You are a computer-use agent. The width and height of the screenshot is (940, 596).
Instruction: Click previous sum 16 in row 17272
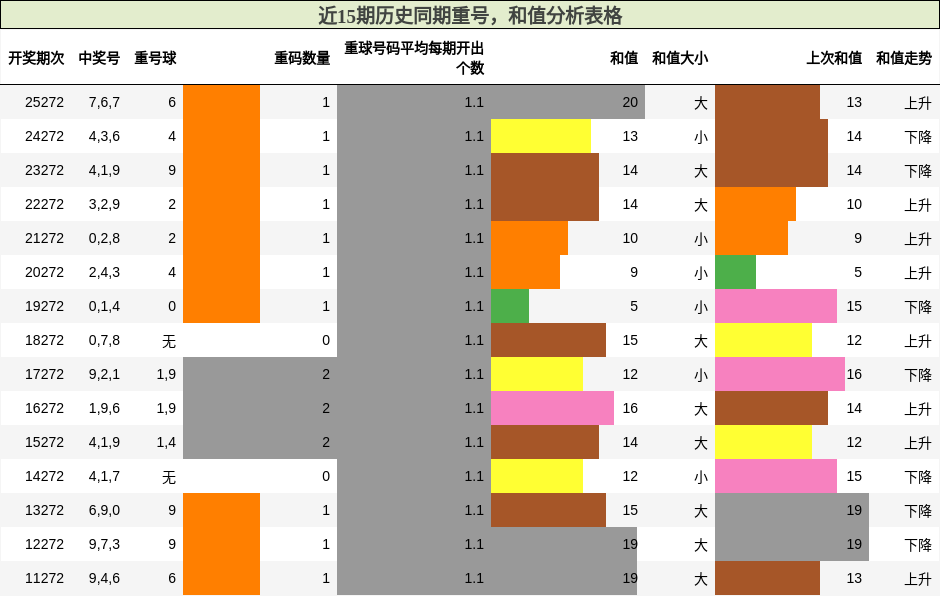[x=854, y=374]
